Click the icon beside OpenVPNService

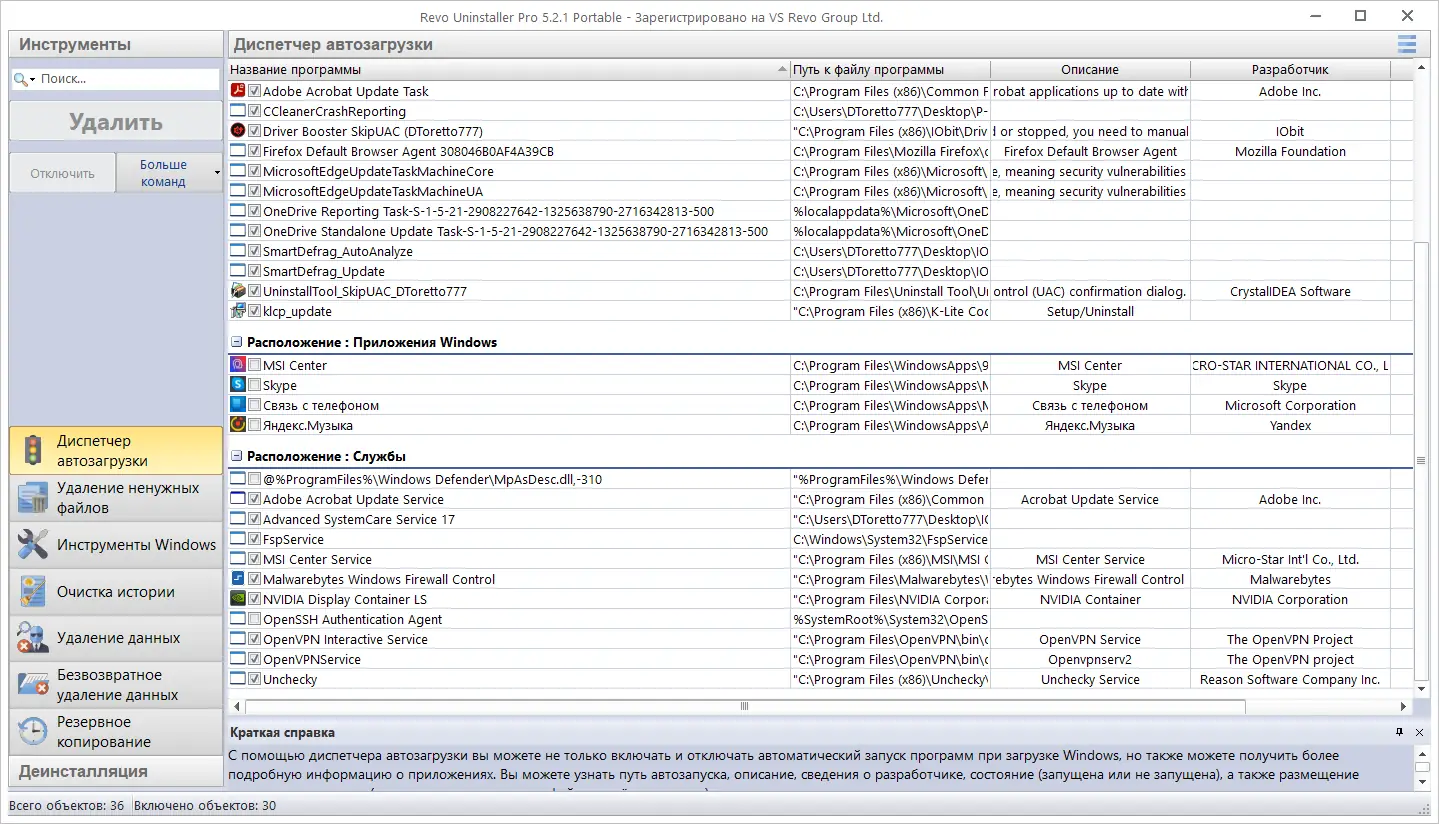pyautogui.click(x=238, y=659)
